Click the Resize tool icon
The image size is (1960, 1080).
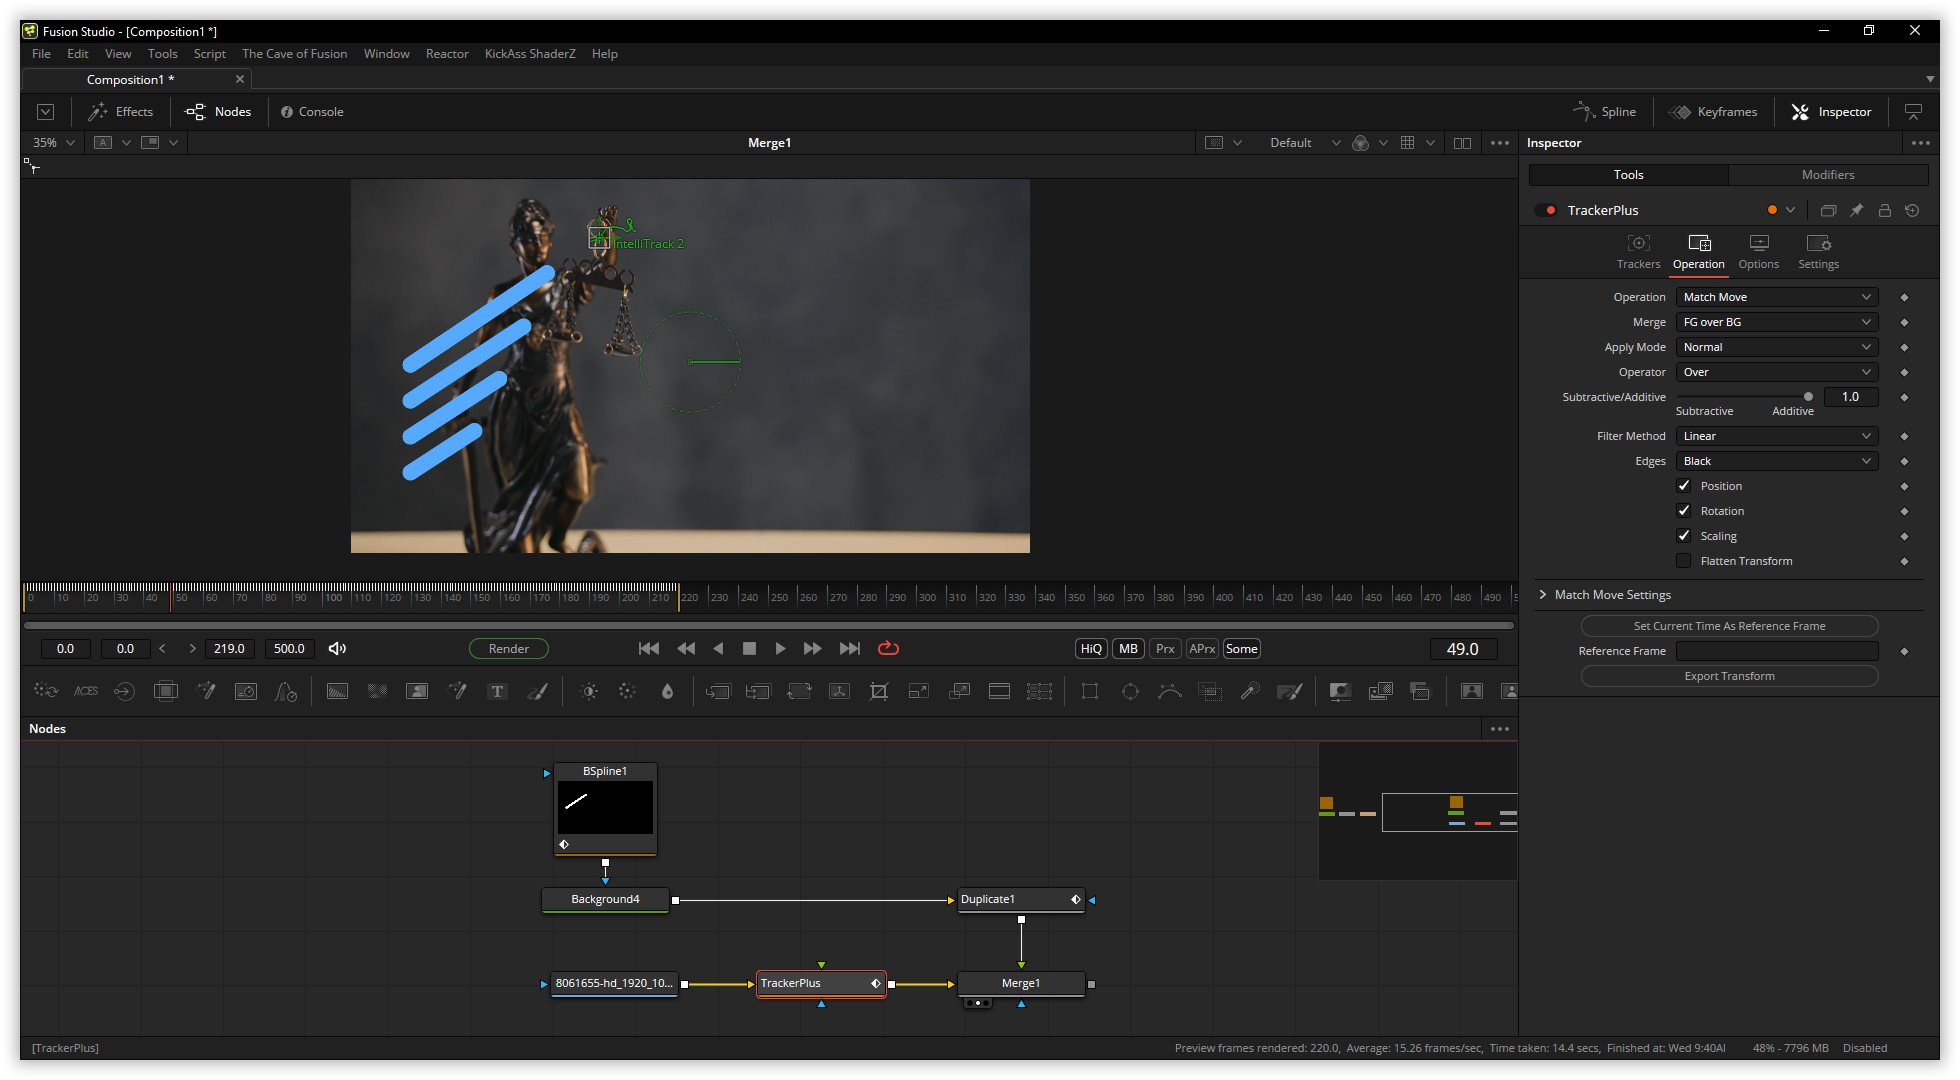click(919, 691)
